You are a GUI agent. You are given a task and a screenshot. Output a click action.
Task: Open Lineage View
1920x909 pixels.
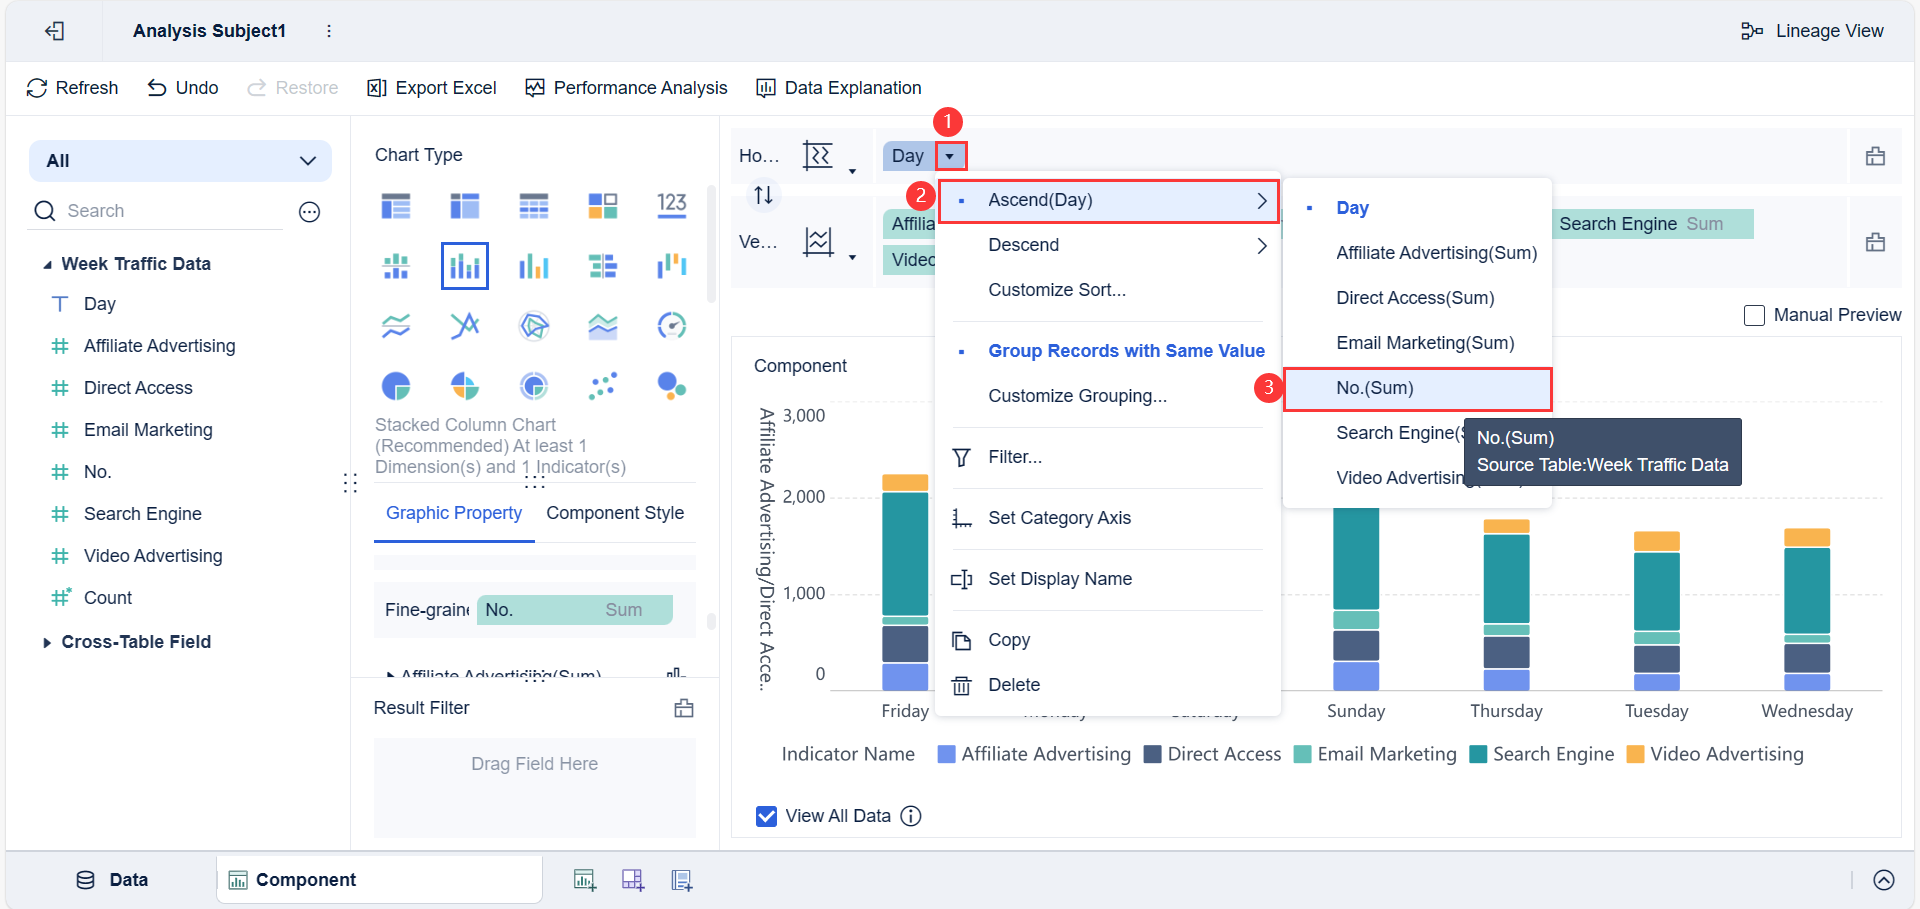[x=1812, y=31]
